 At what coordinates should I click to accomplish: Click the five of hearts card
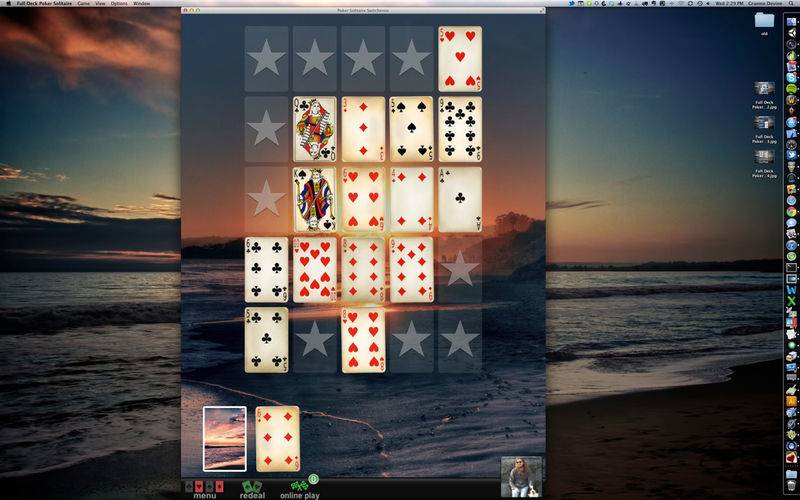coord(460,59)
